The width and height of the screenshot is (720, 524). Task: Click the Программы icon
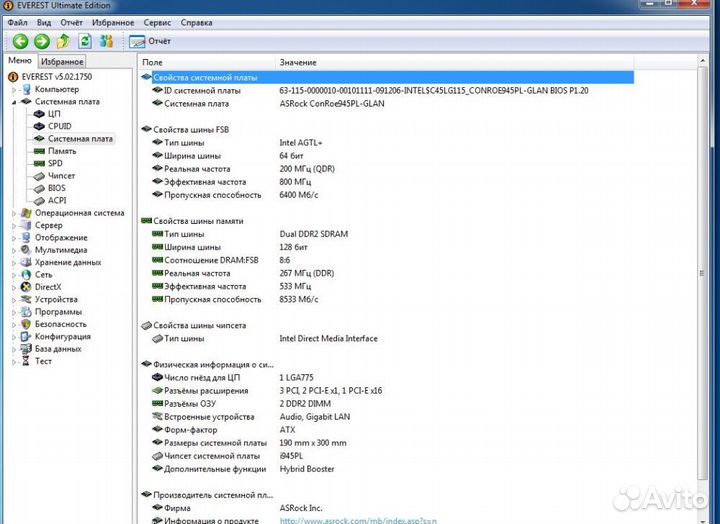[27, 312]
